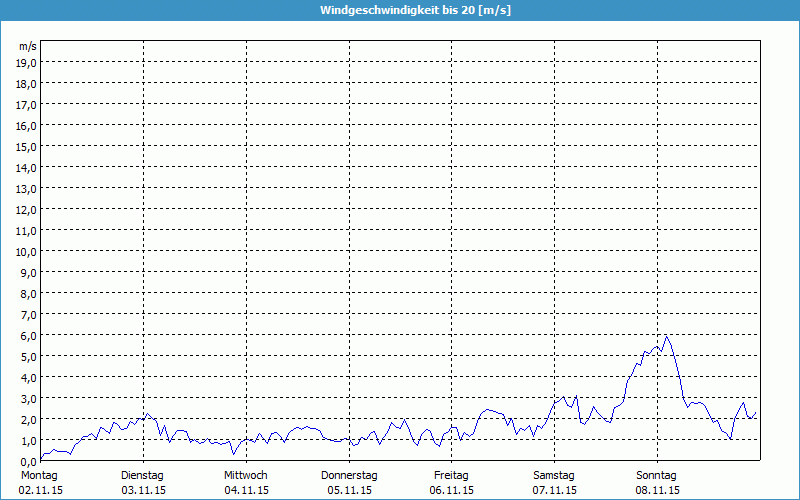The image size is (800, 500).
Task: Click the '19,0' y-axis value
Action: coord(26,63)
